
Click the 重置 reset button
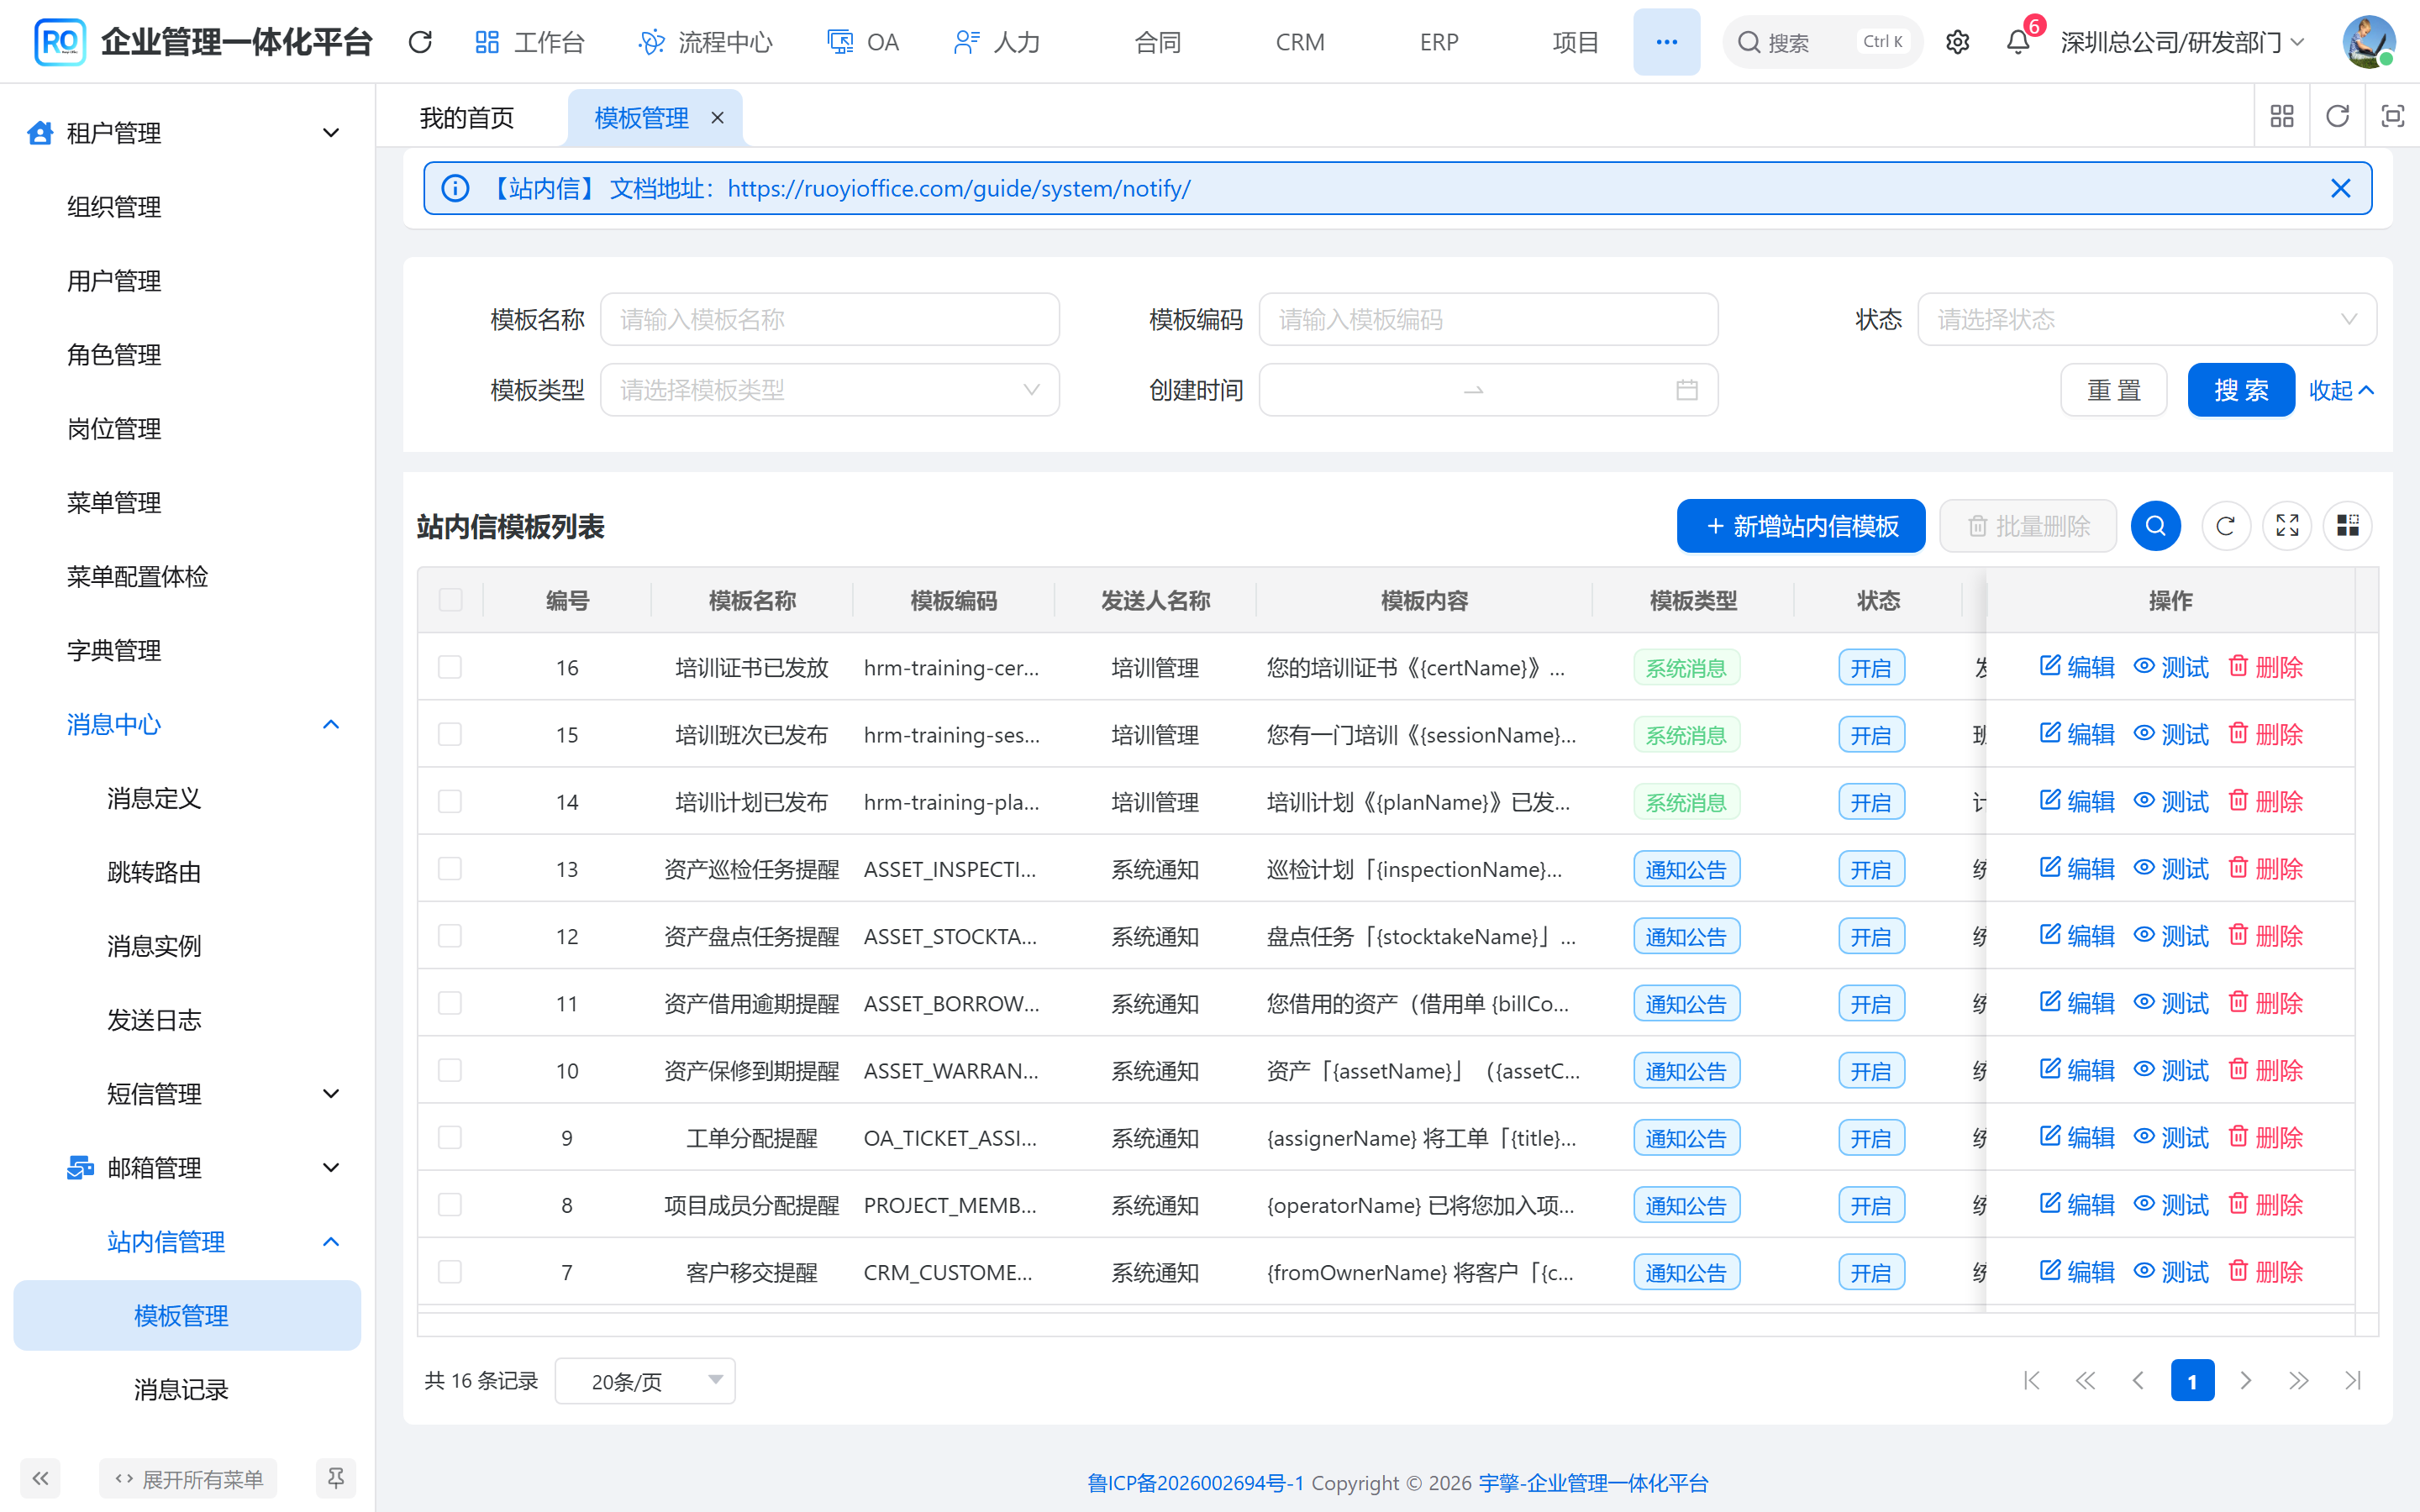tap(2114, 390)
